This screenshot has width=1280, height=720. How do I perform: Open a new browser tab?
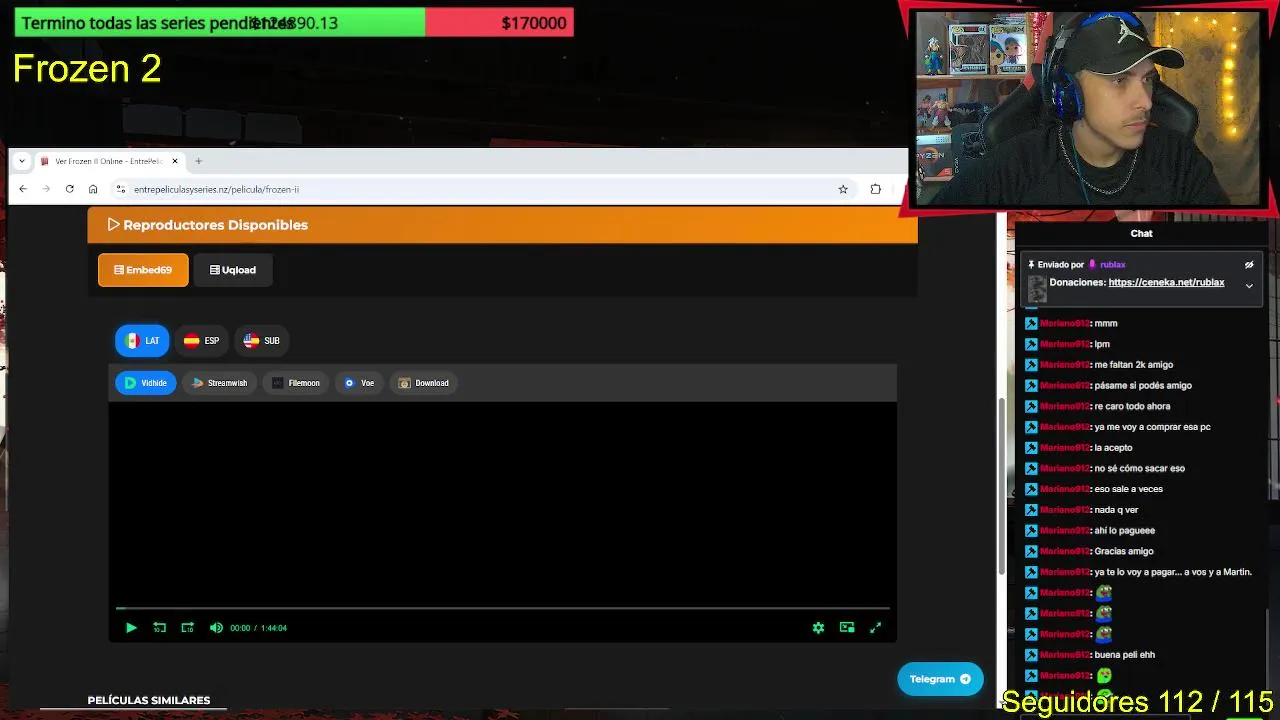click(x=198, y=161)
